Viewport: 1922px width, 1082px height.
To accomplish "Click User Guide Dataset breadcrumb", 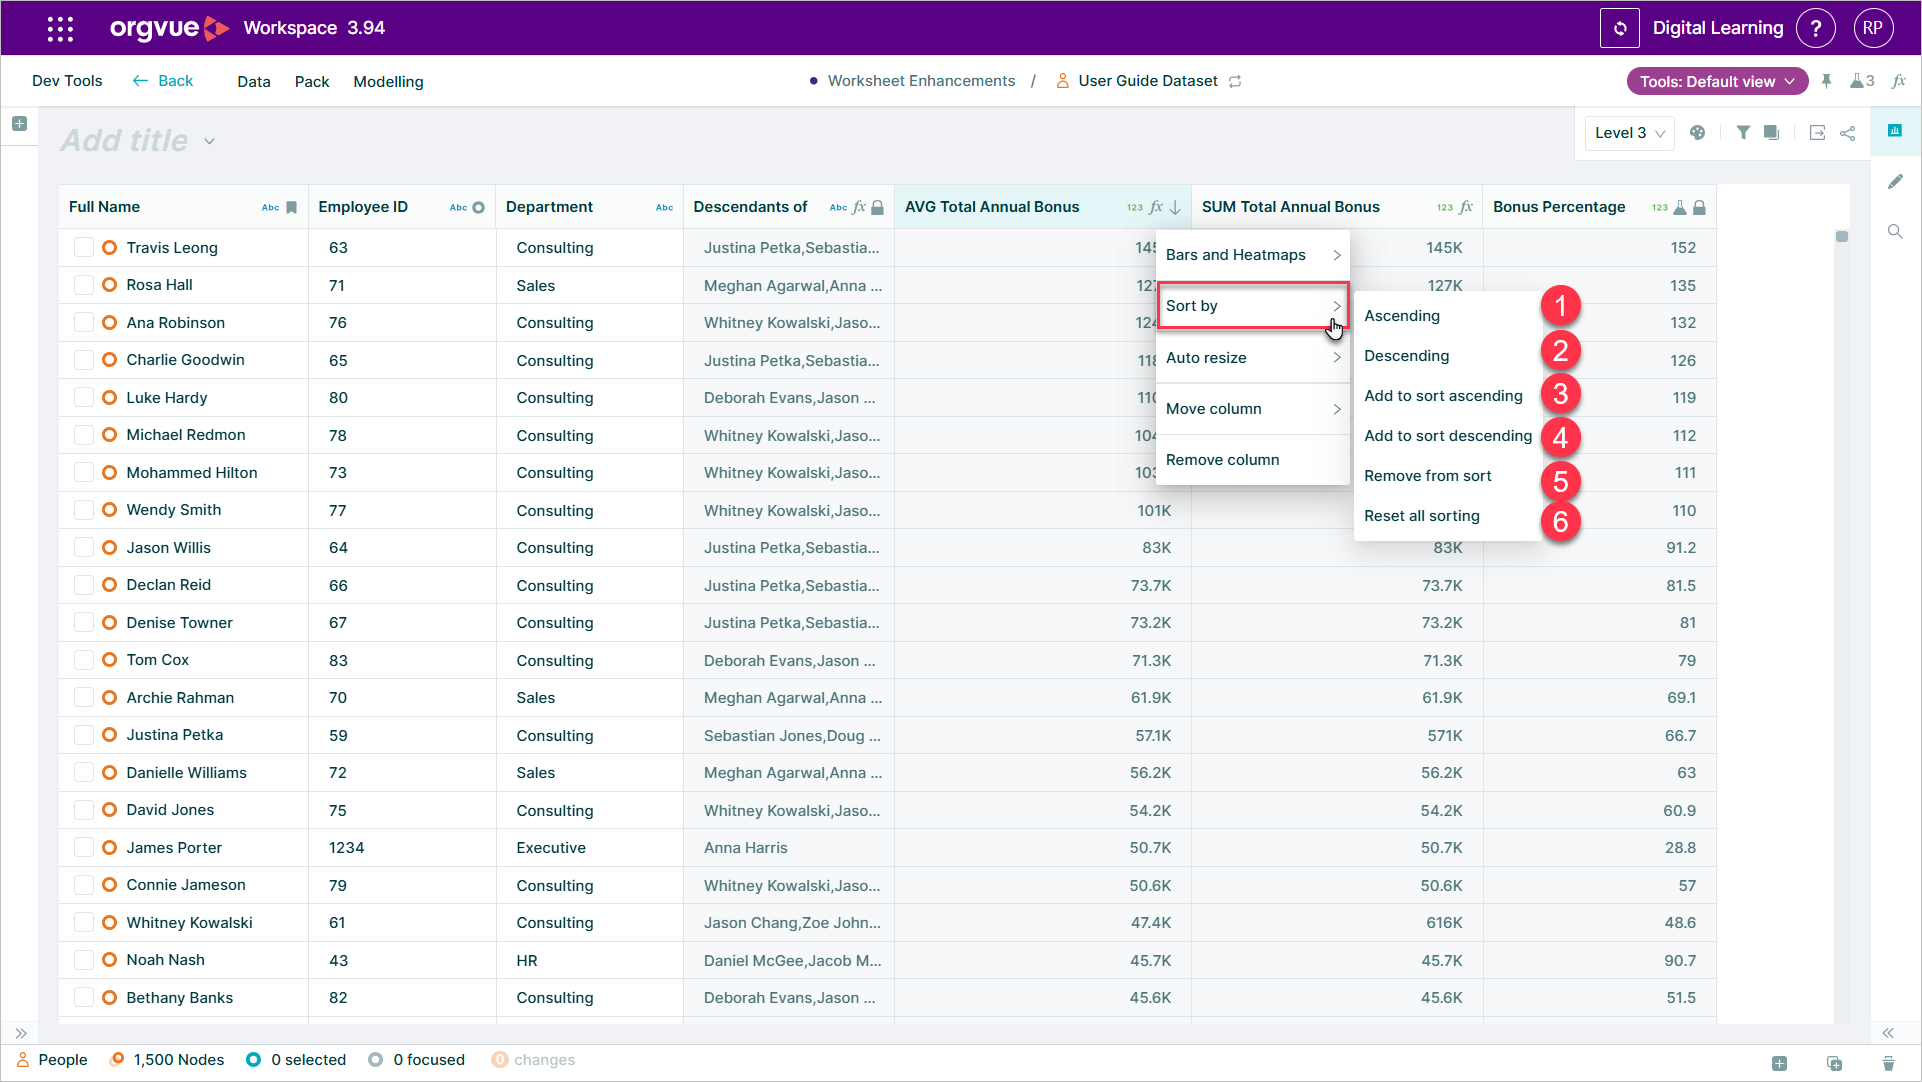I will [x=1147, y=81].
